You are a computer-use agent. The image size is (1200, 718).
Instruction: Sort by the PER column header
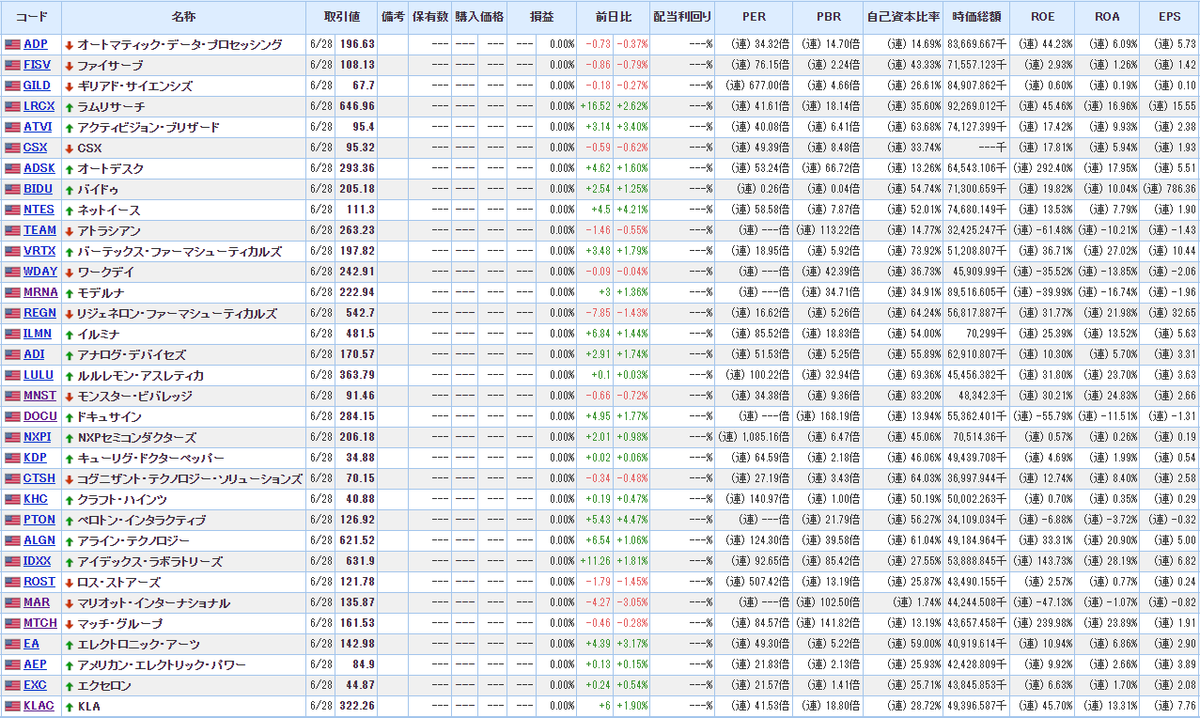(754, 18)
